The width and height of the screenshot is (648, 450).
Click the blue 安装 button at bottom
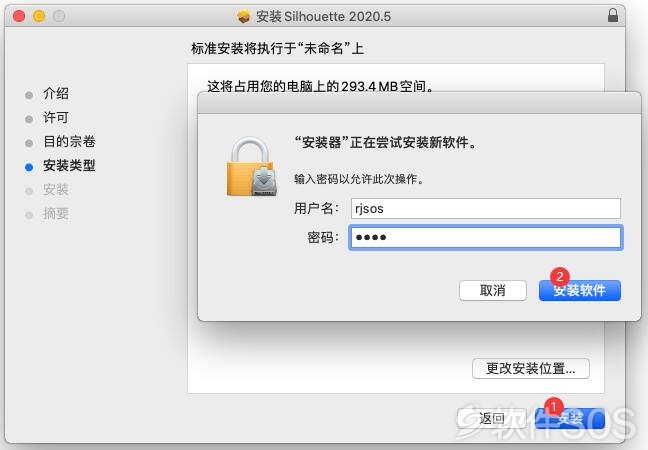570,419
